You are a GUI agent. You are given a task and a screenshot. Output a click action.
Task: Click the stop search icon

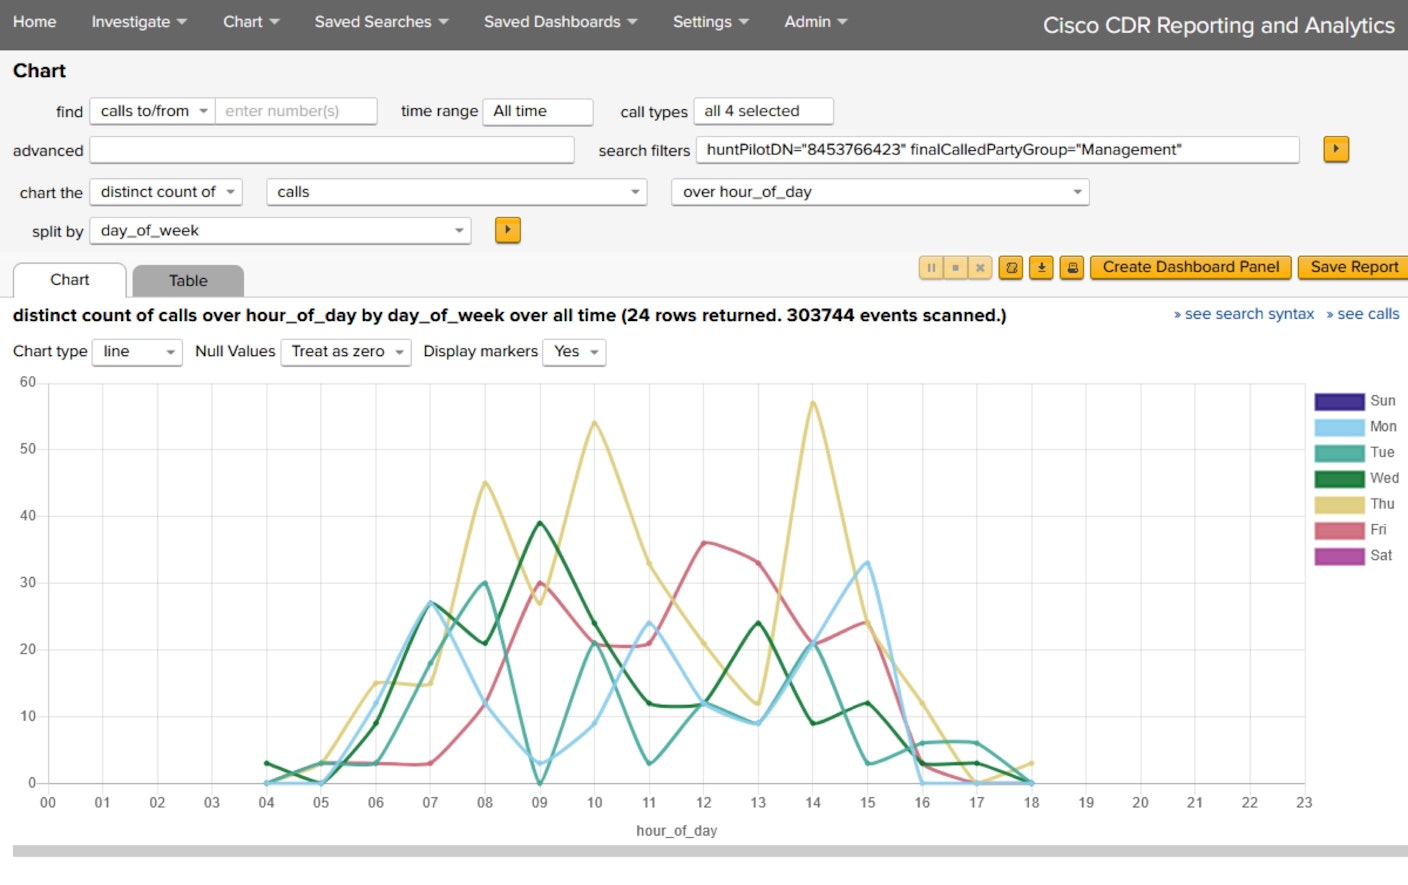[x=956, y=268]
